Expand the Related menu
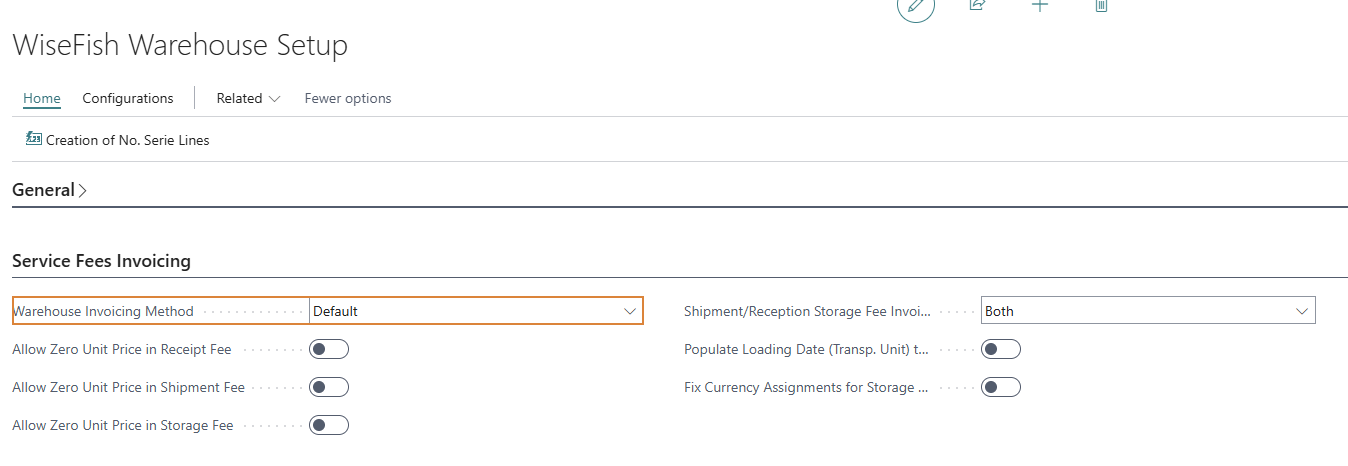This screenshot has height=466, width=1348. pos(248,98)
